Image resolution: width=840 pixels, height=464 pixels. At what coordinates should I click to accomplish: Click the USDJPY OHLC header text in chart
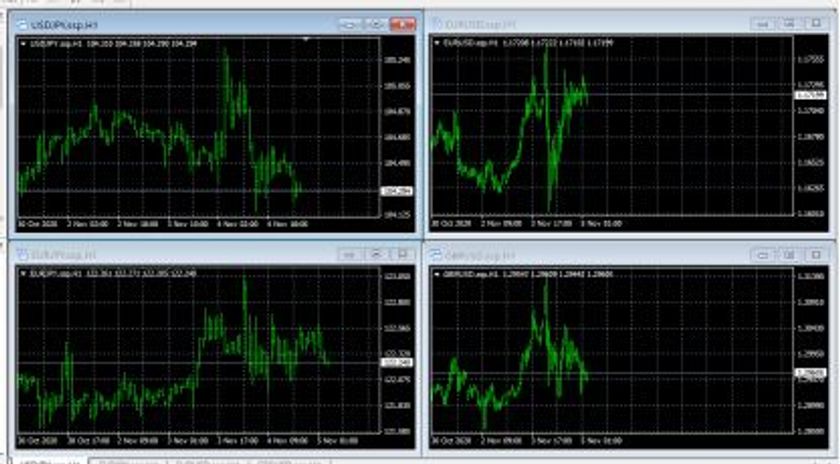click(114, 44)
